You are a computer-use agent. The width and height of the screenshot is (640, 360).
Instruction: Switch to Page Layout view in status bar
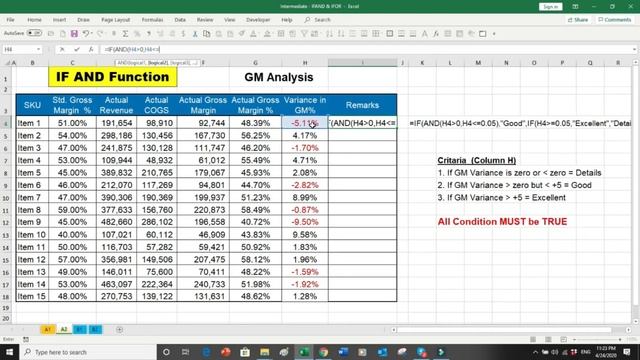coord(548,339)
